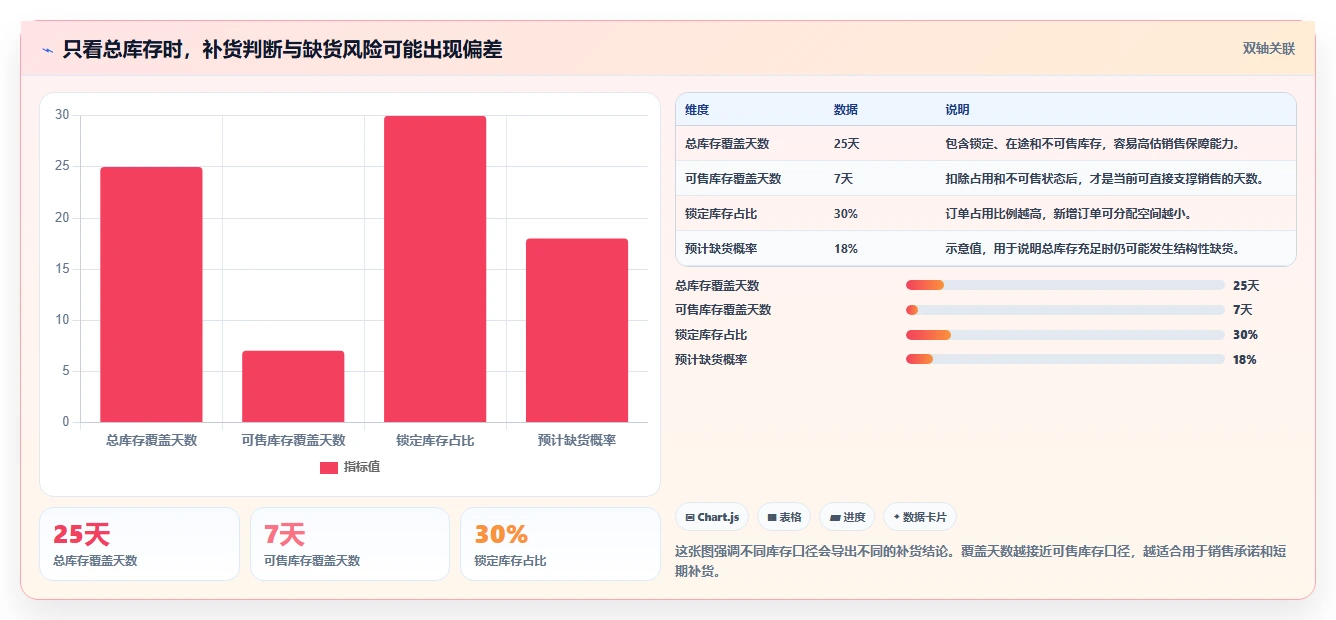
Task: Click the y-axis value 15
Action: [x=62, y=268]
